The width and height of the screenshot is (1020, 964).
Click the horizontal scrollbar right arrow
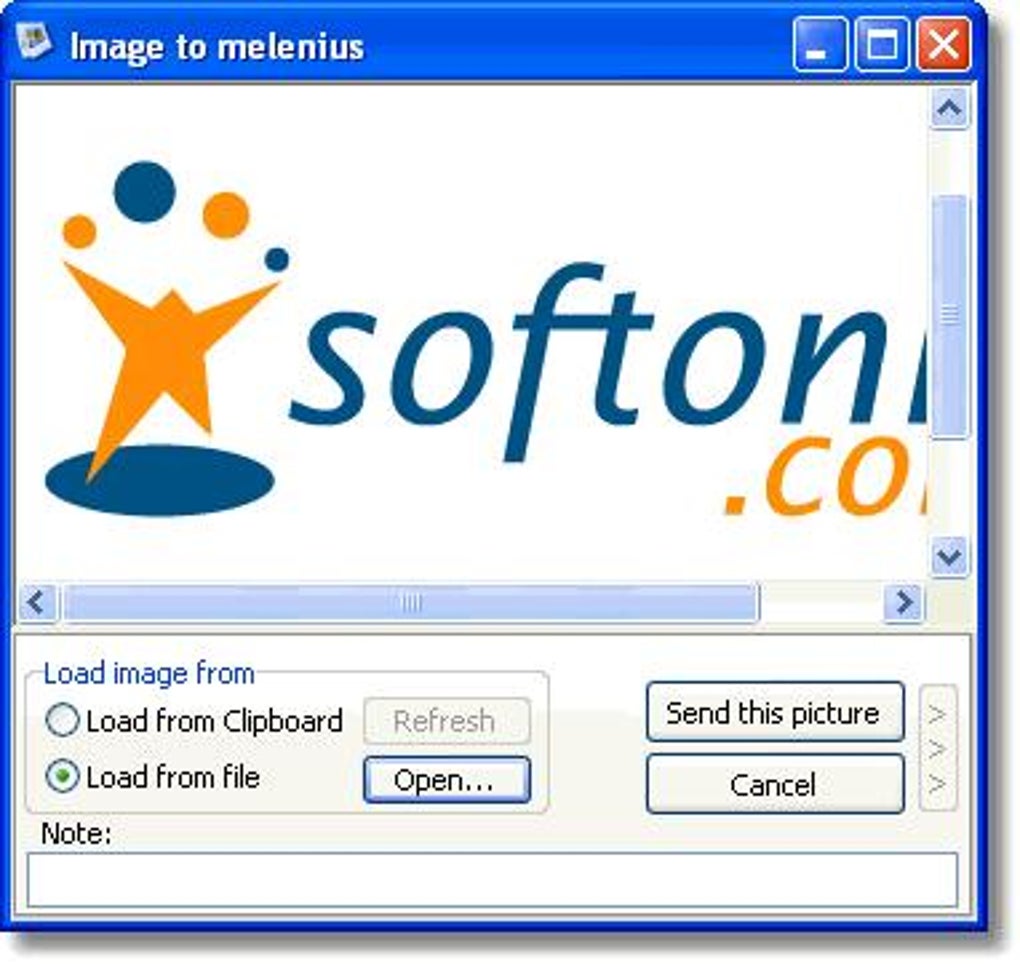click(903, 603)
